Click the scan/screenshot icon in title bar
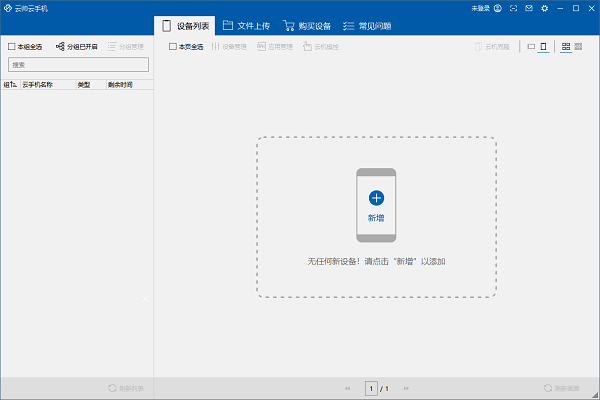600x400 pixels. pos(513,8)
